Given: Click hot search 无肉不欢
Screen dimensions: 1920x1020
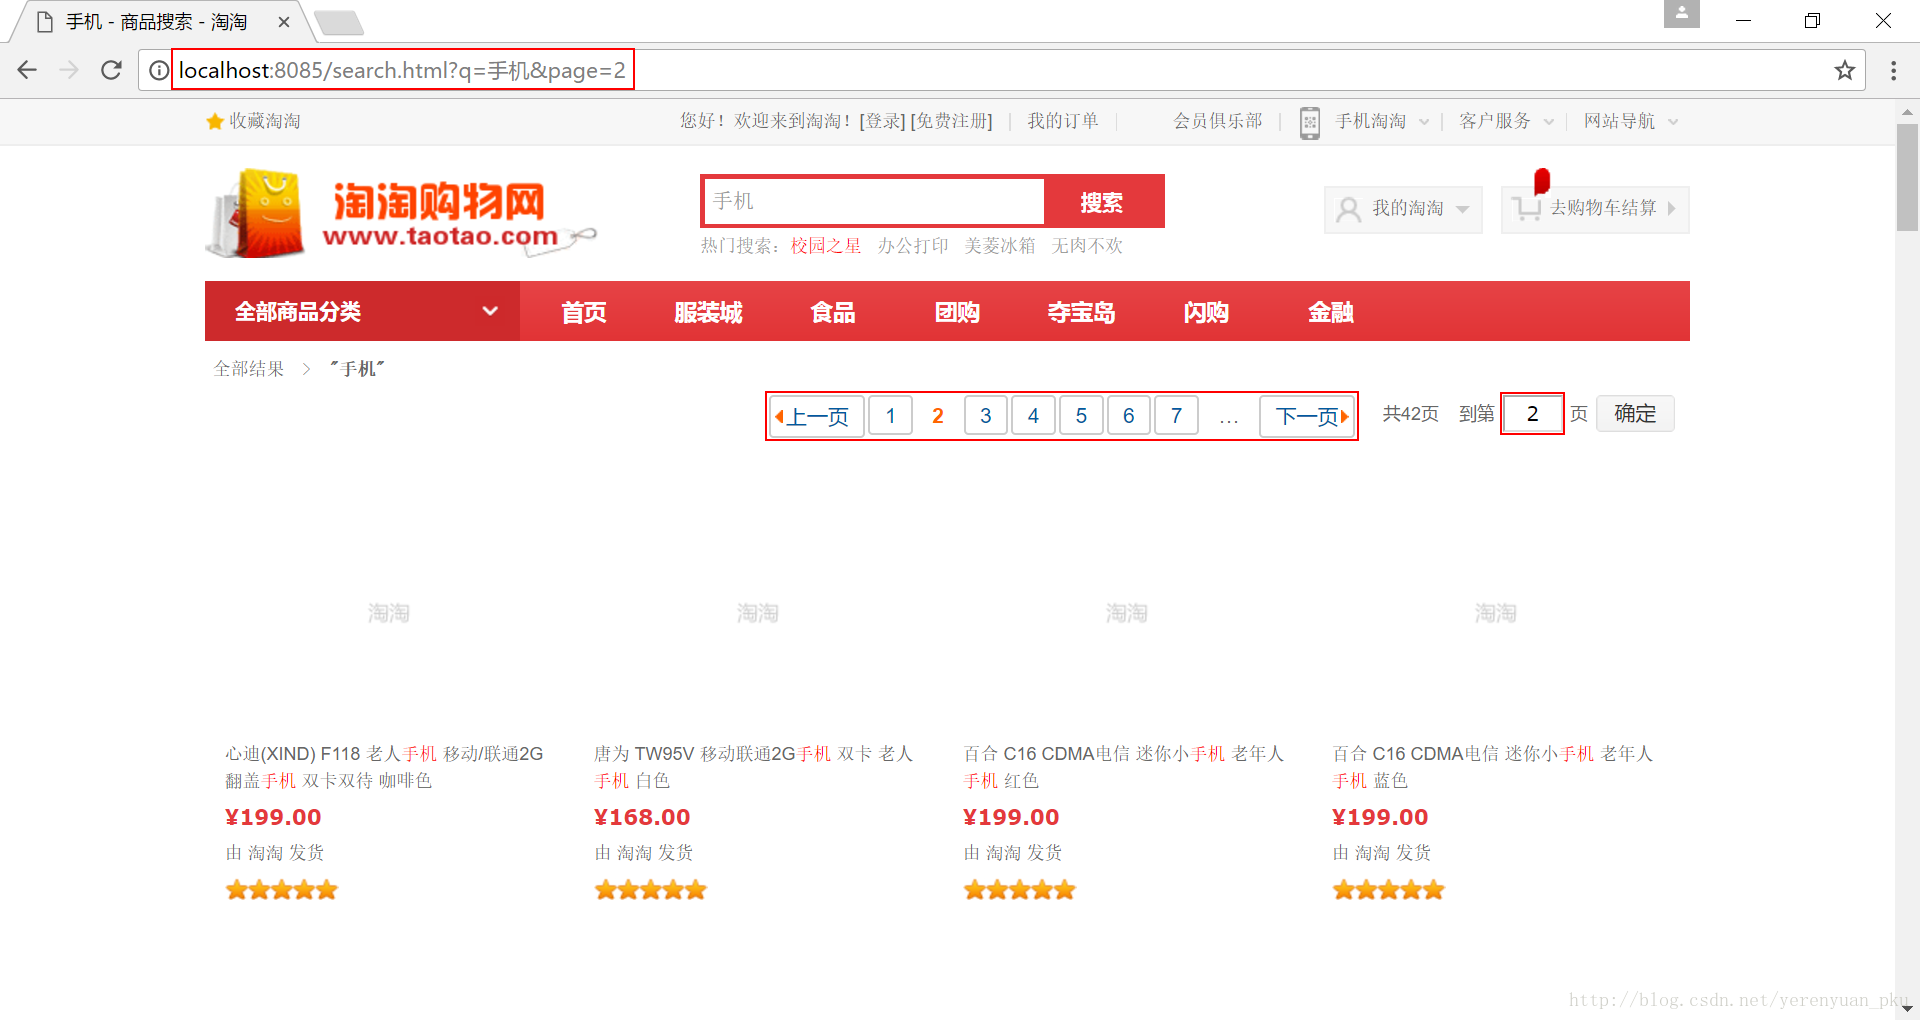Looking at the screenshot, I should click(1087, 246).
